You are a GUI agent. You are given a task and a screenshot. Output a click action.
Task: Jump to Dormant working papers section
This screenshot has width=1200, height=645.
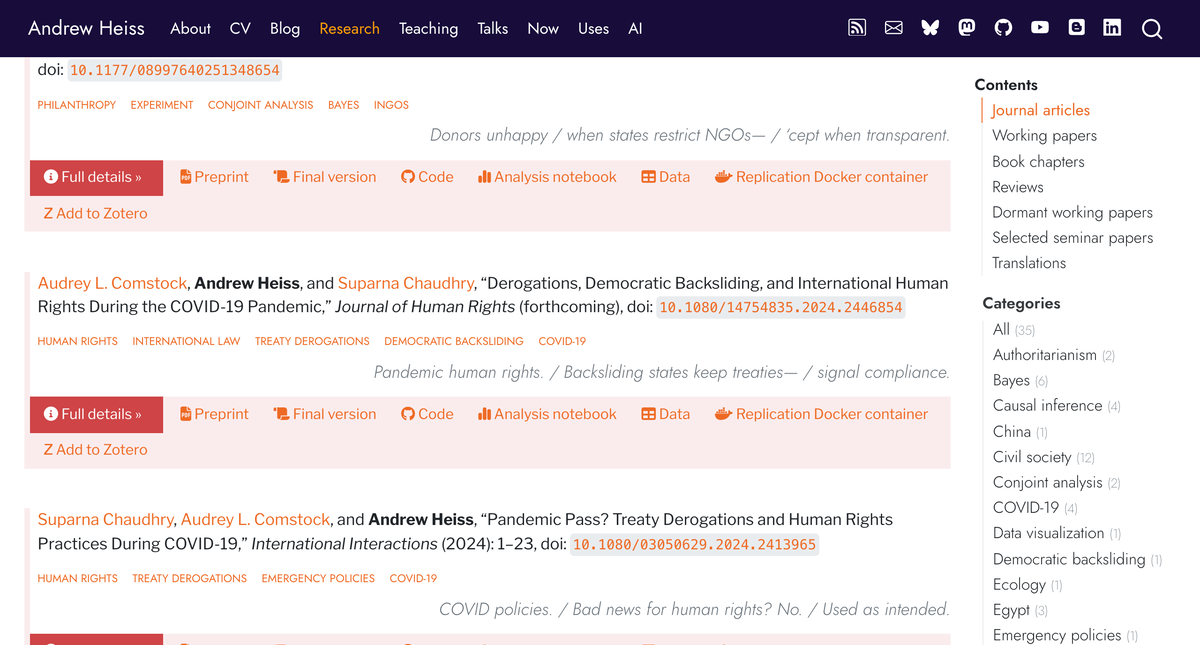point(1072,212)
